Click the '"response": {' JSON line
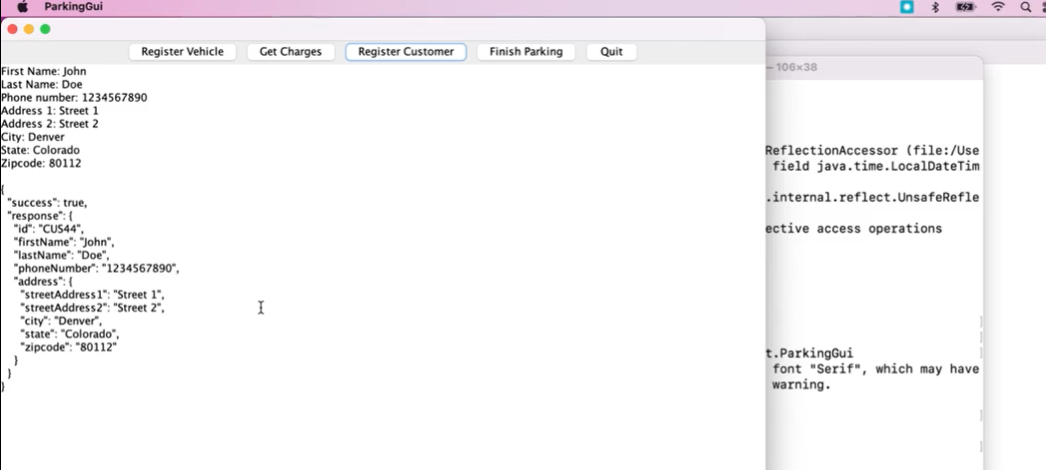The height and width of the screenshot is (470, 1046). [40, 216]
